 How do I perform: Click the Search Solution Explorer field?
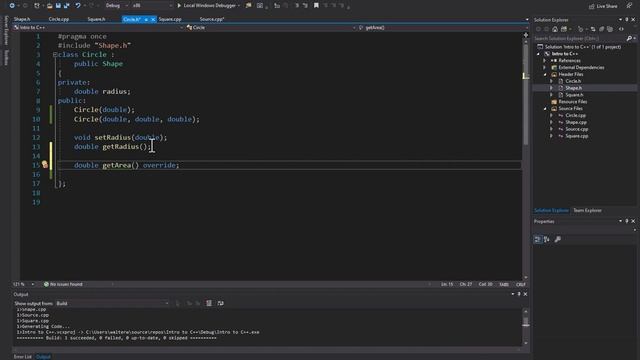coord(580,38)
